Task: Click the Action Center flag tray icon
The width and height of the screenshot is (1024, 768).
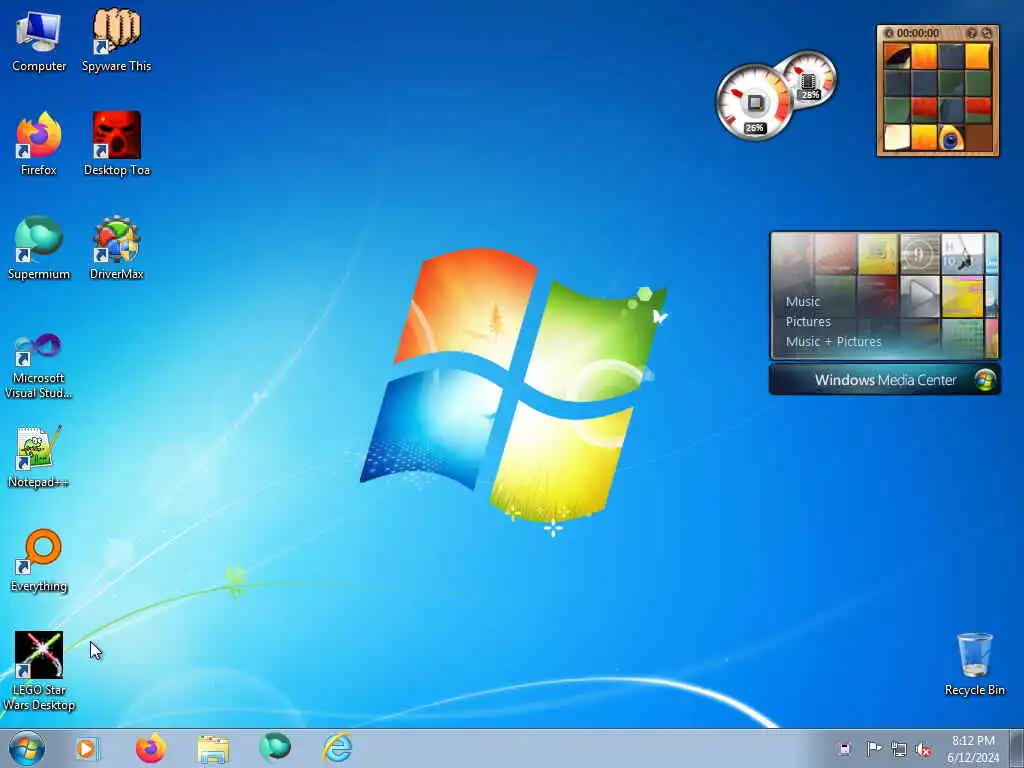Action: (873, 748)
